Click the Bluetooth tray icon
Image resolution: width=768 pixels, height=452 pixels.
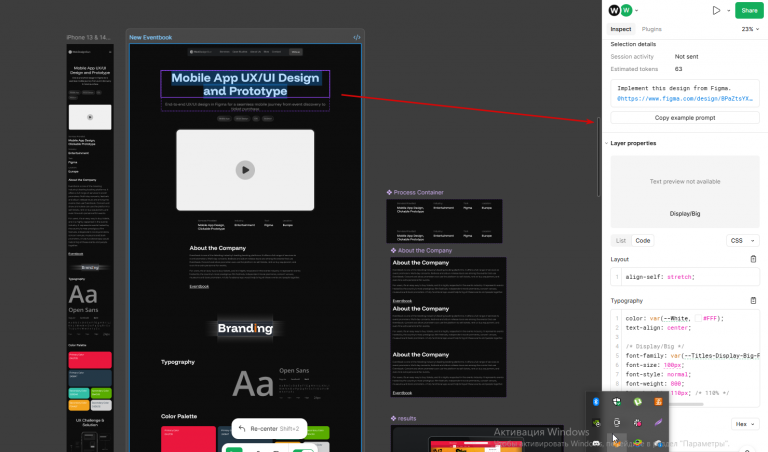(596, 402)
